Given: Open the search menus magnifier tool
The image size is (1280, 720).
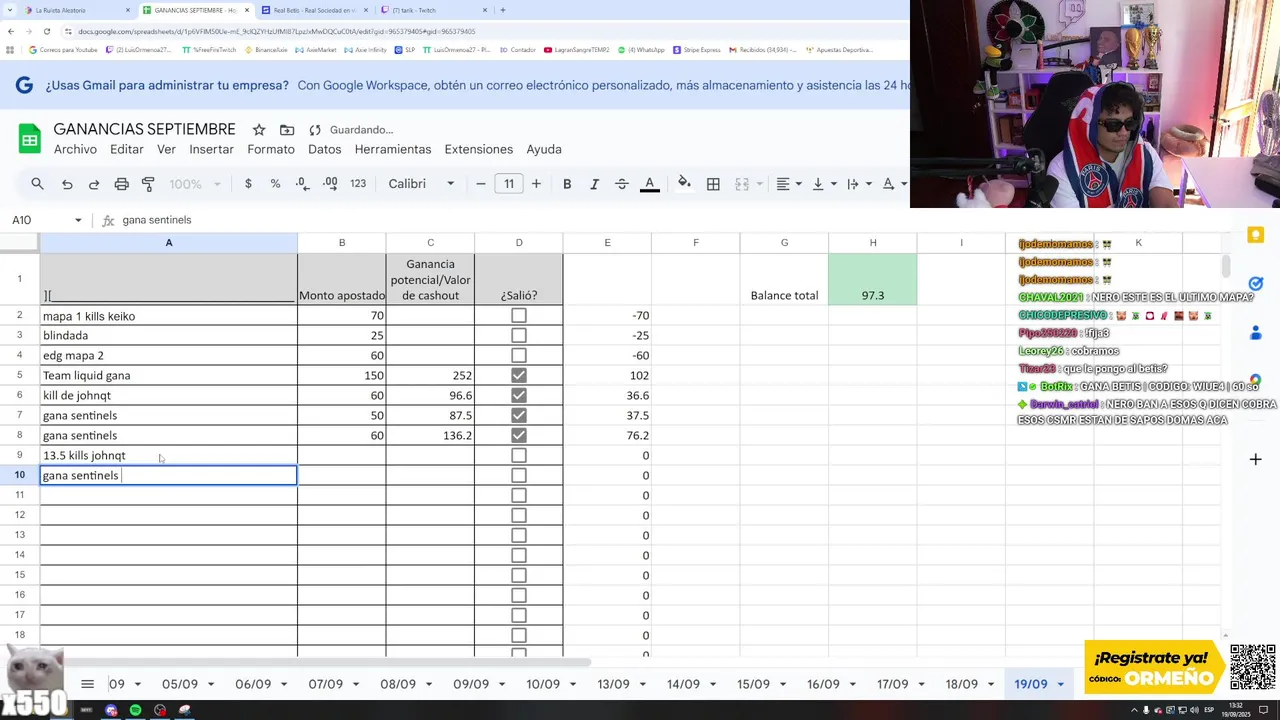Looking at the screenshot, I should point(37,184).
